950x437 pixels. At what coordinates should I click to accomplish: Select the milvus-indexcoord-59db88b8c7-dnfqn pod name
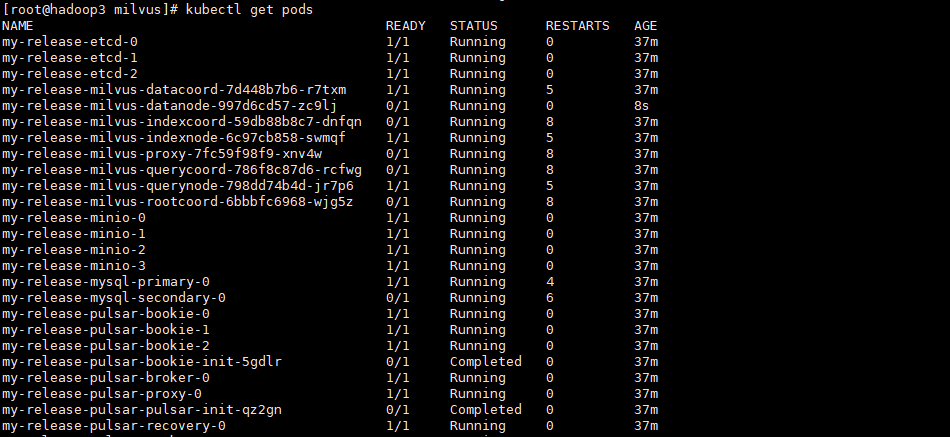[182, 122]
